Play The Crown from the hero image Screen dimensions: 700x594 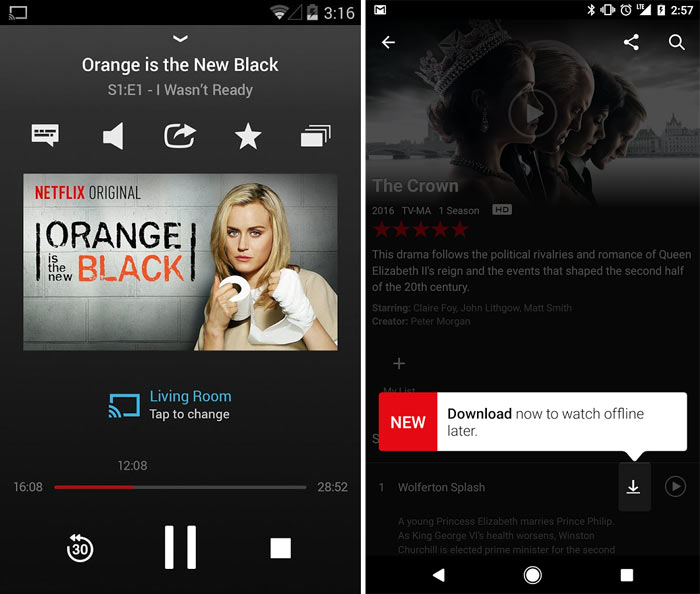[532, 113]
